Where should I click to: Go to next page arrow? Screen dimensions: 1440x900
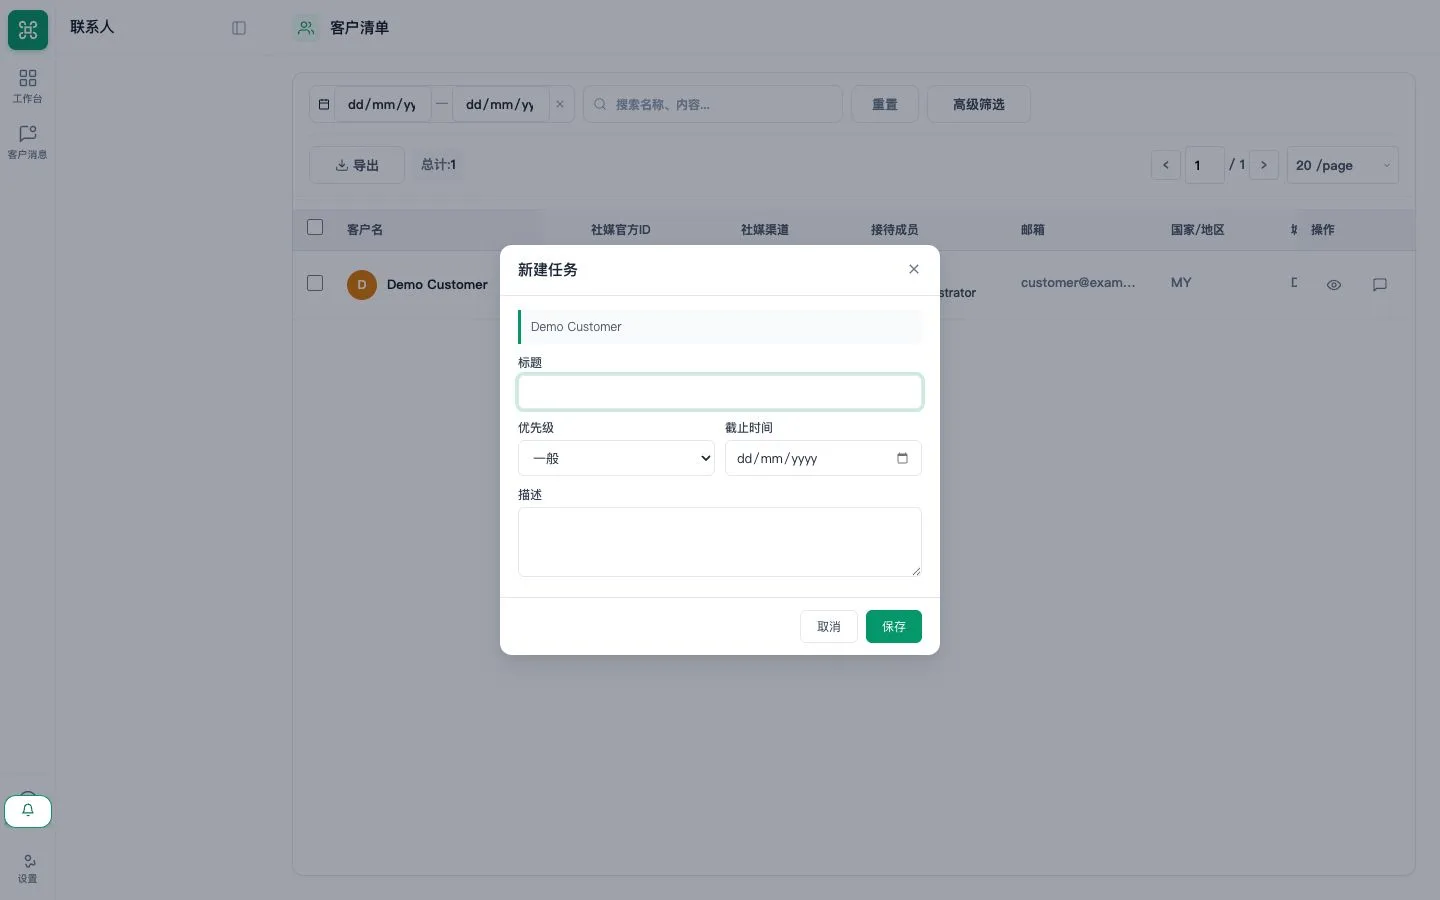[x=1264, y=165]
